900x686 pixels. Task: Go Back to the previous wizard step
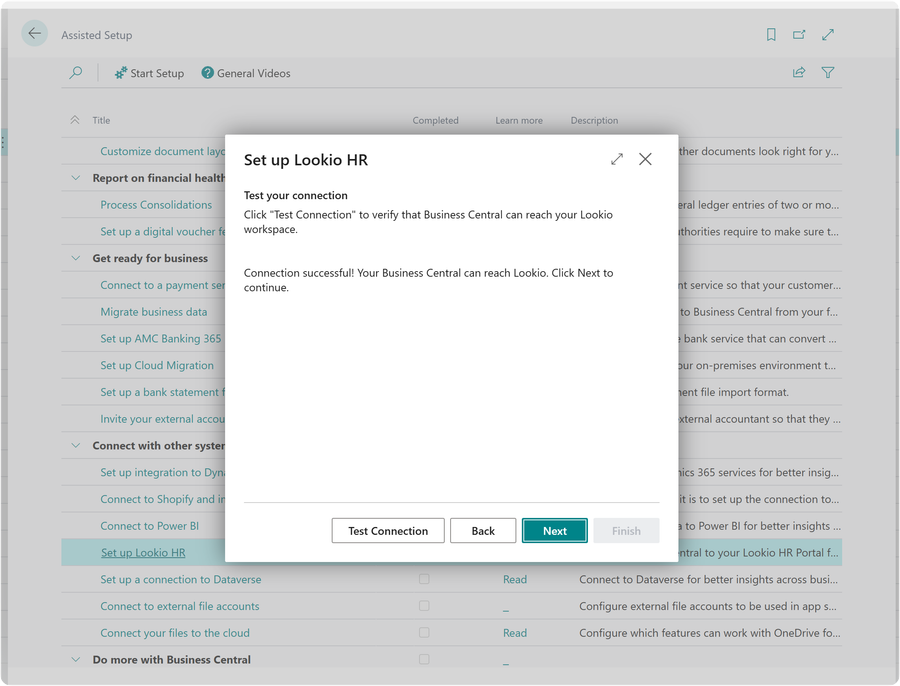point(483,531)
